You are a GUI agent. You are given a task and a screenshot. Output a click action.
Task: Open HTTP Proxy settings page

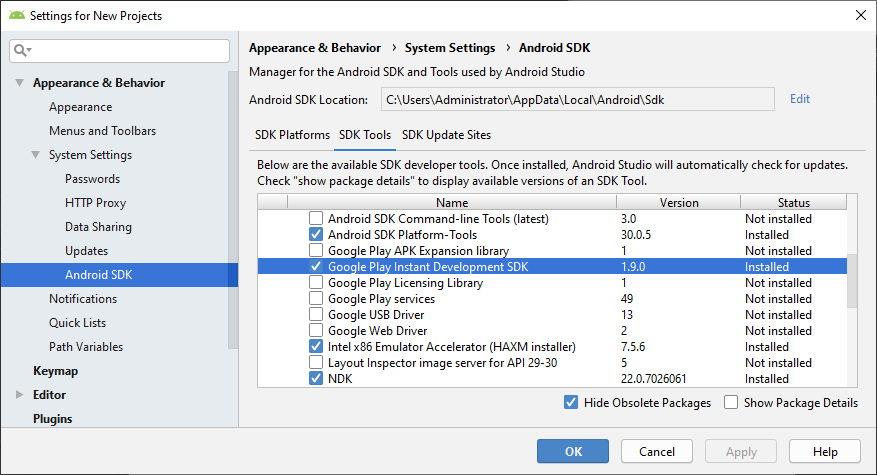click(x=95, y=203)
